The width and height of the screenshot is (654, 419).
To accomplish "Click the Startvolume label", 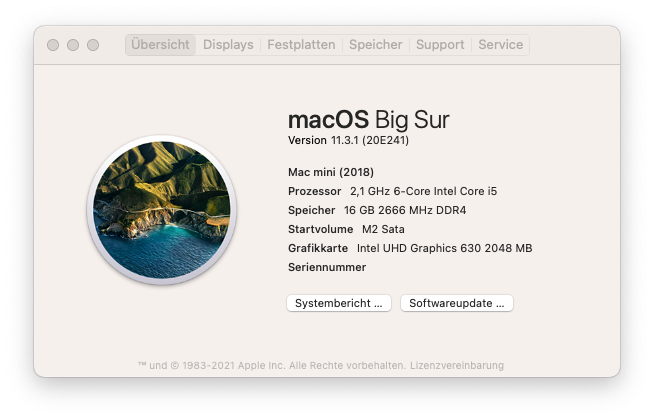I will point(320,229).
